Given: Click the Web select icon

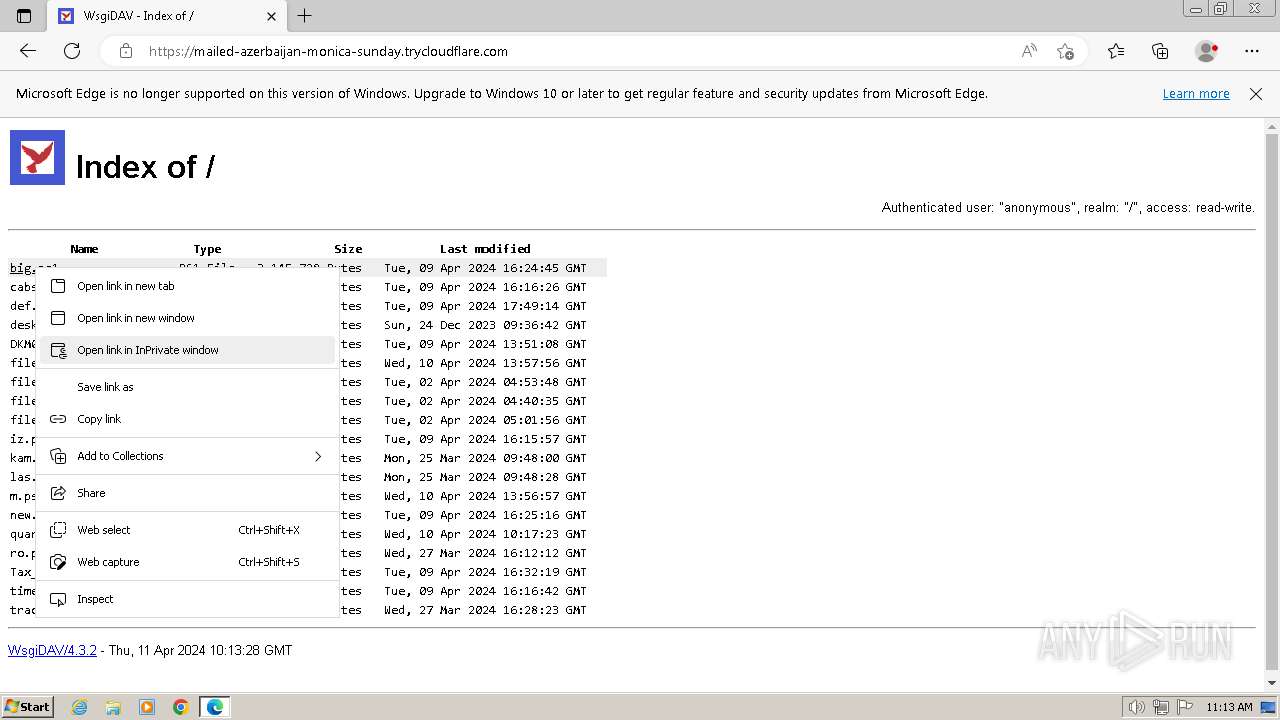Looking at the screenshot, I should pos(58,530).
